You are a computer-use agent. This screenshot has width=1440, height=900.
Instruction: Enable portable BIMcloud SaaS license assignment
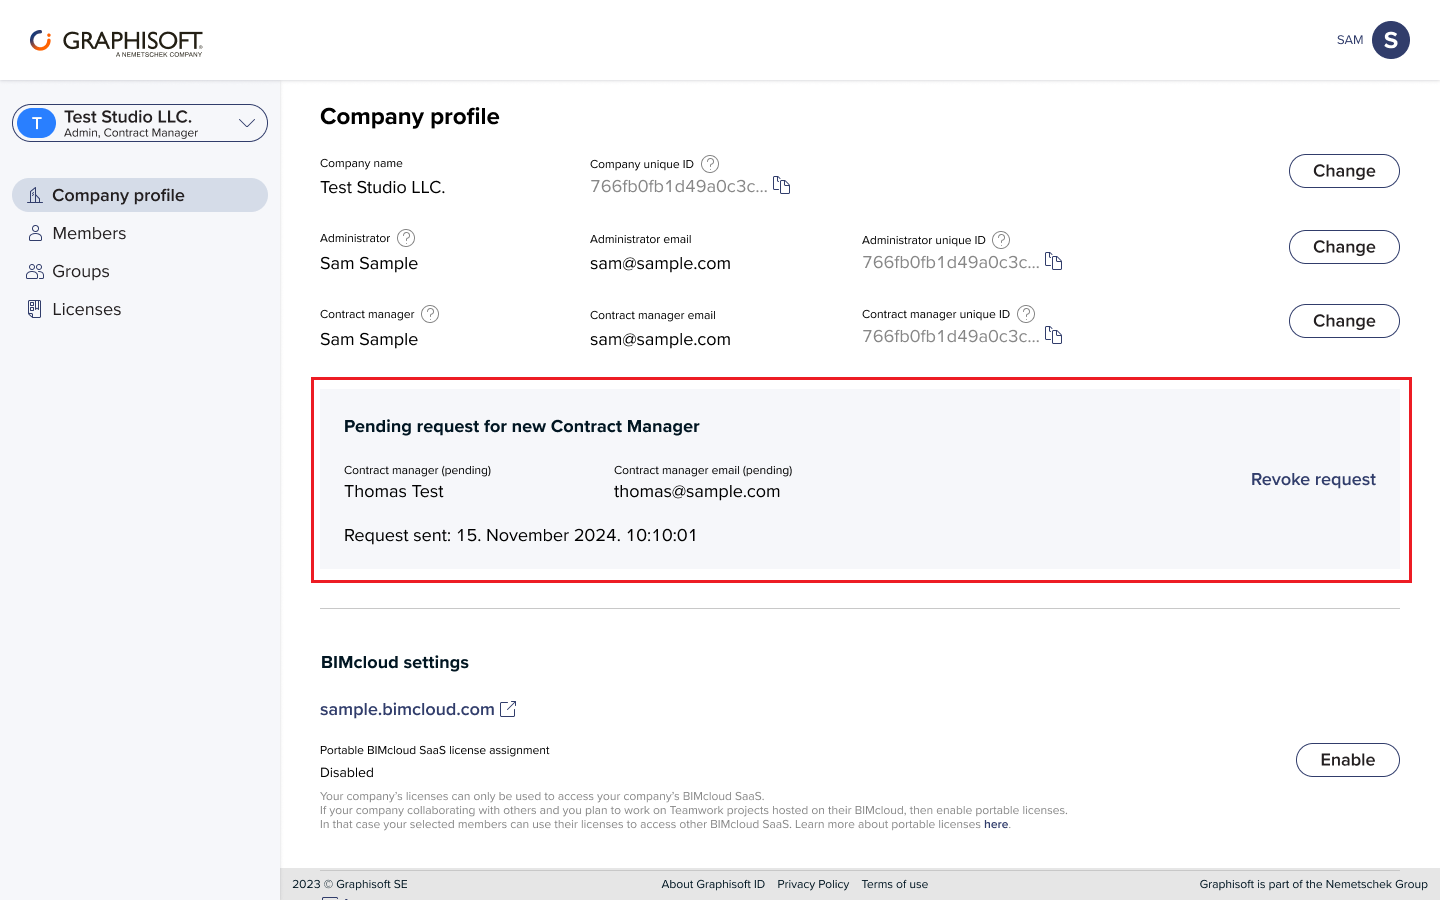[1348, 760]
